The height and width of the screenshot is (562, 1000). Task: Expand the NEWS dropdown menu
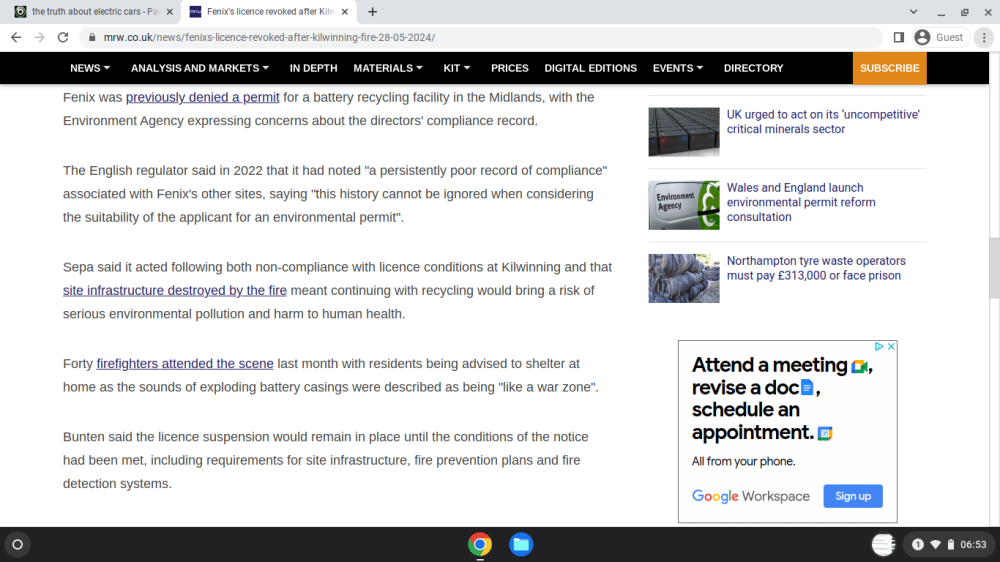pos(90,68)
